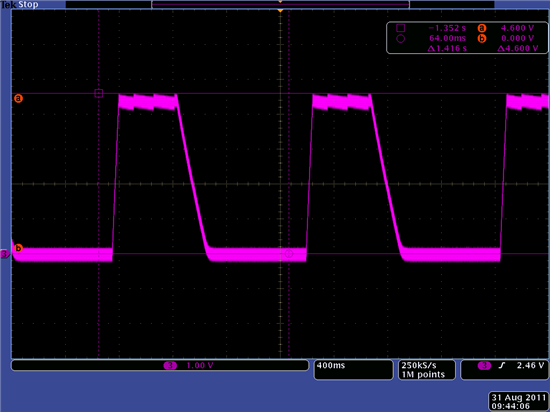Click the orange trigger position marker at top
This screenshot has width=550, height=412.
point(280,11)
